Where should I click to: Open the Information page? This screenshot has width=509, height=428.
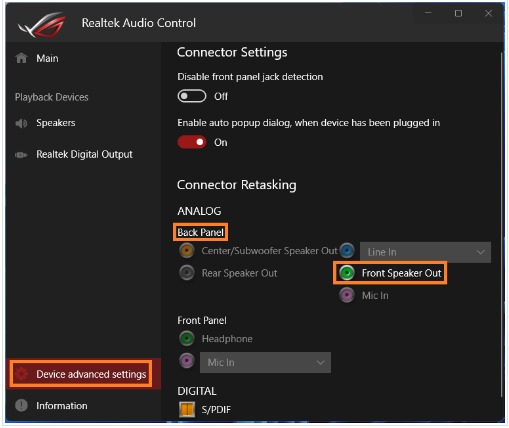click(83, 406)
